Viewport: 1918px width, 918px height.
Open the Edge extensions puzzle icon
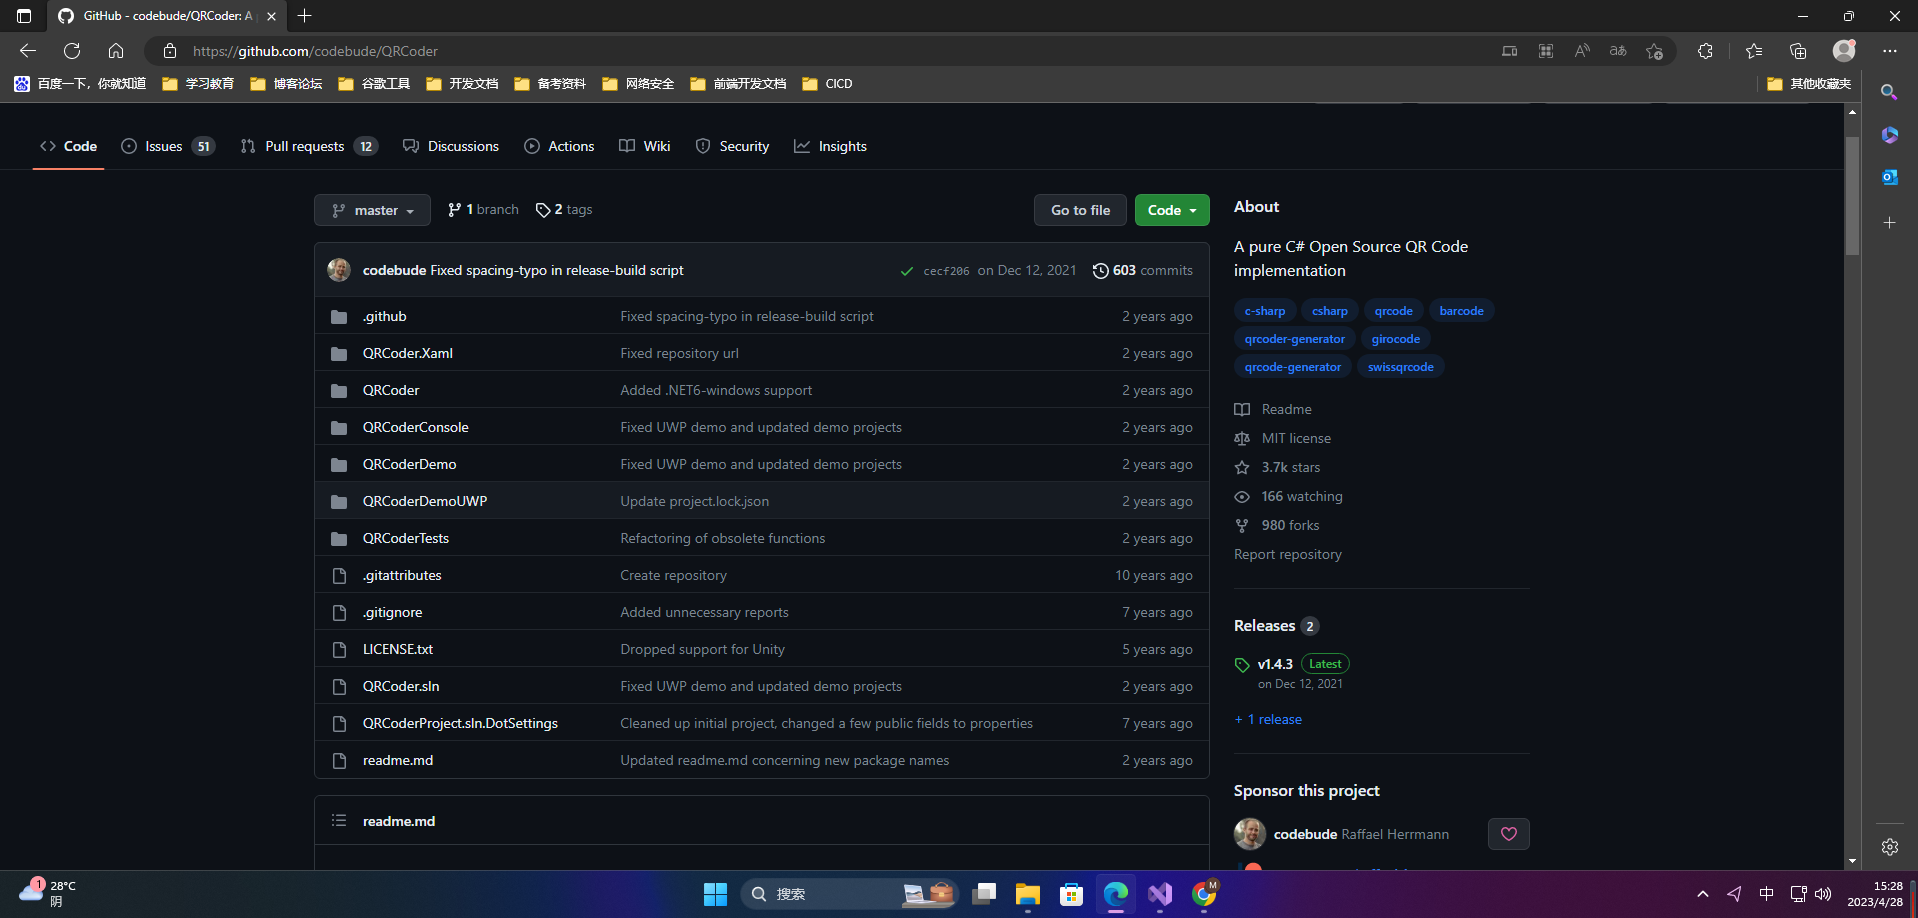point(1705,51)
